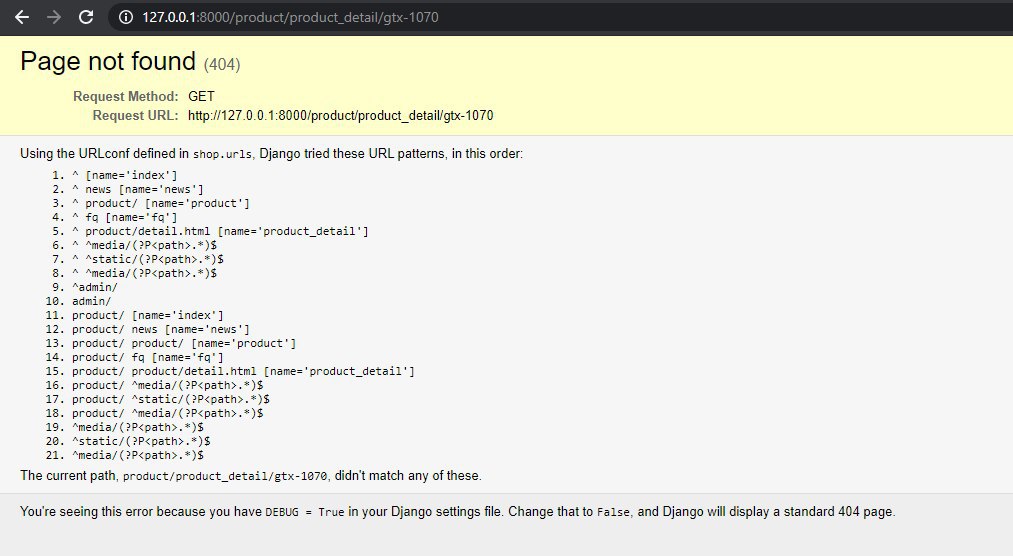
Task: Reload the page with refresh icon
Action: [86, 17]
